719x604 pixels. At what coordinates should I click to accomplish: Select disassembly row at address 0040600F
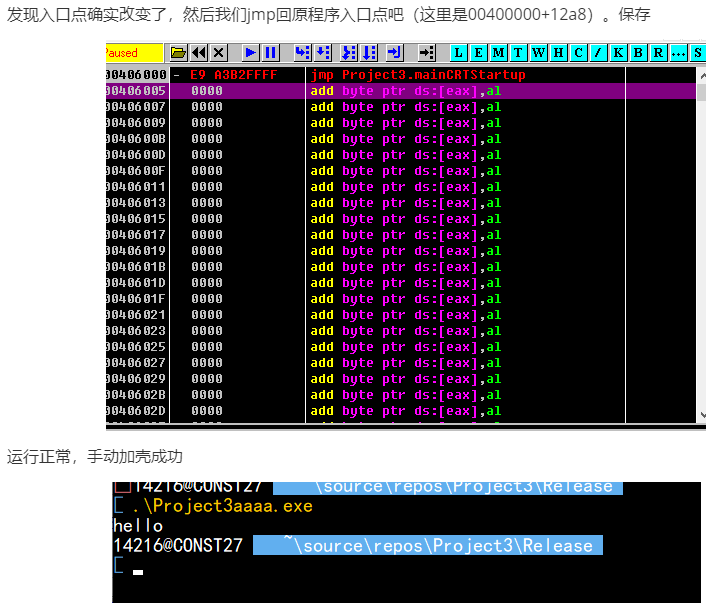pyautogui.click(x=401, y=171)
